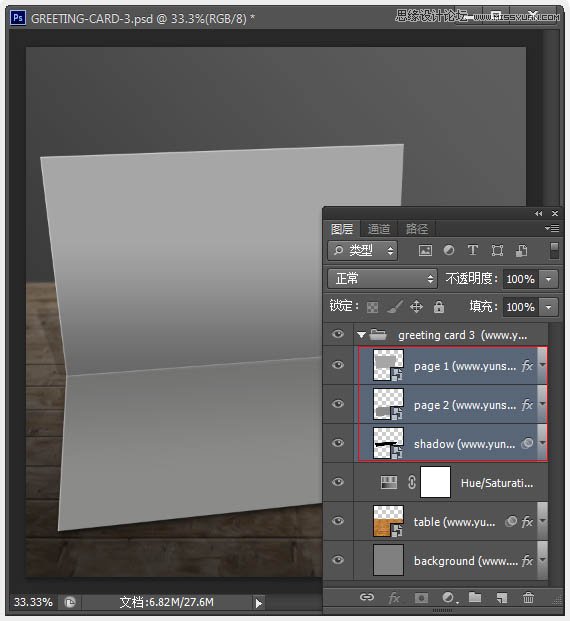Click the Hue/Saturation adjustment icon
The width and height of the screenshot is (570, 621).
coord(389,482)
